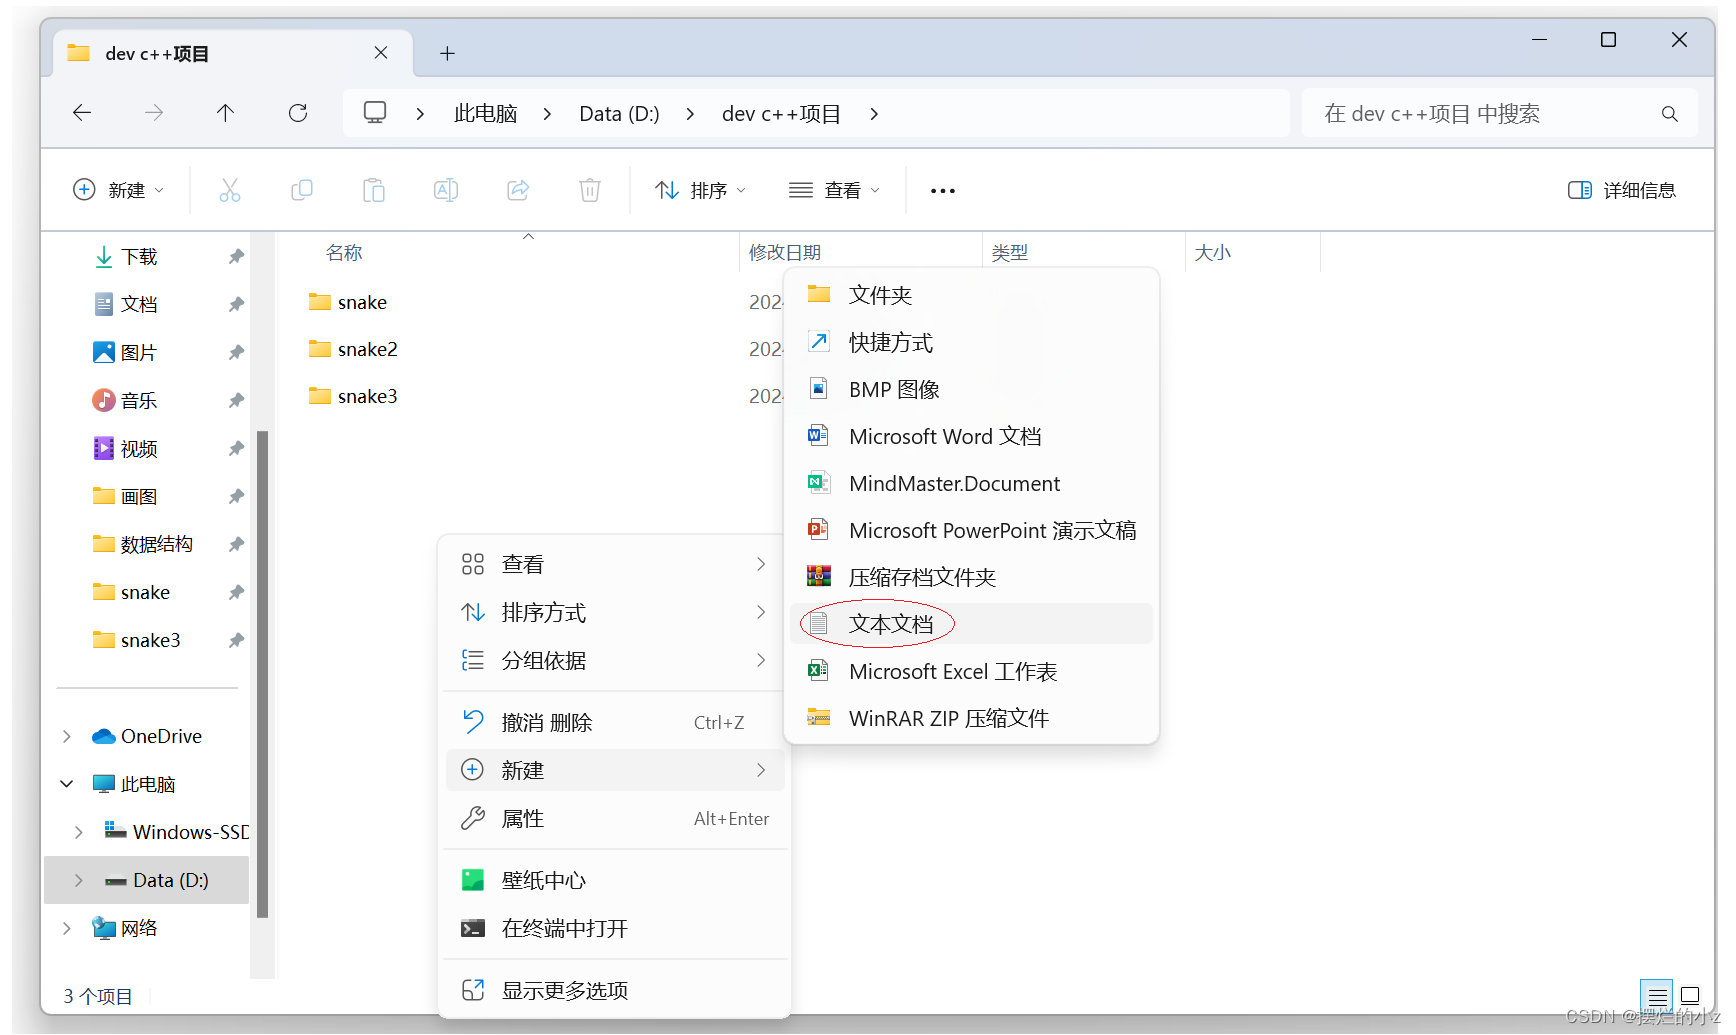This screenshot has width=1736, height=1035.
Task: Expand the Windows-SSD drive node
Action: point(79,832)
